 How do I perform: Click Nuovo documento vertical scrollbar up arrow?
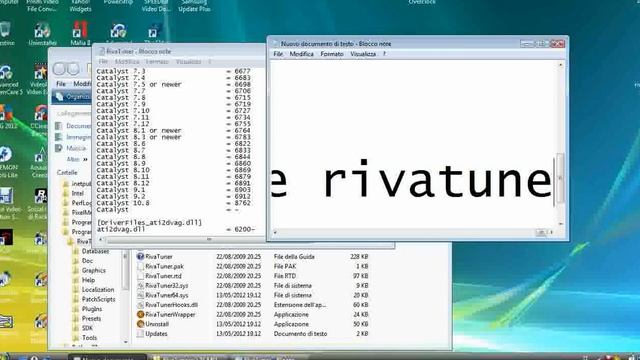(560, 65)
